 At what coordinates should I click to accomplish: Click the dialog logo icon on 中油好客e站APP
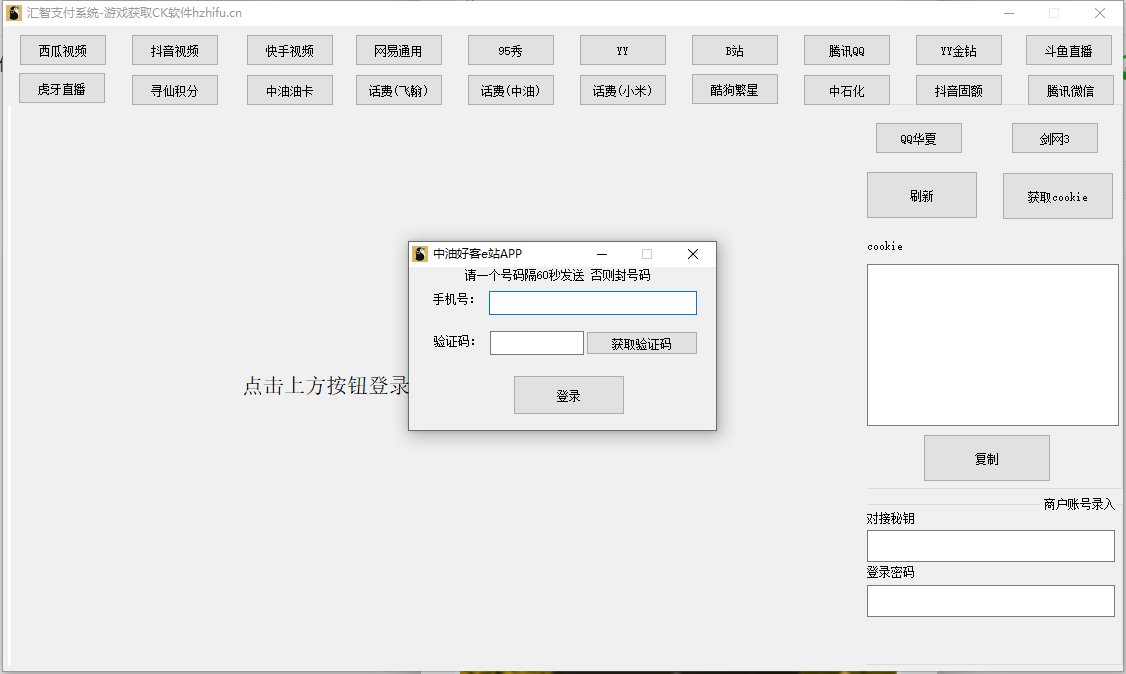click(420, 254)
